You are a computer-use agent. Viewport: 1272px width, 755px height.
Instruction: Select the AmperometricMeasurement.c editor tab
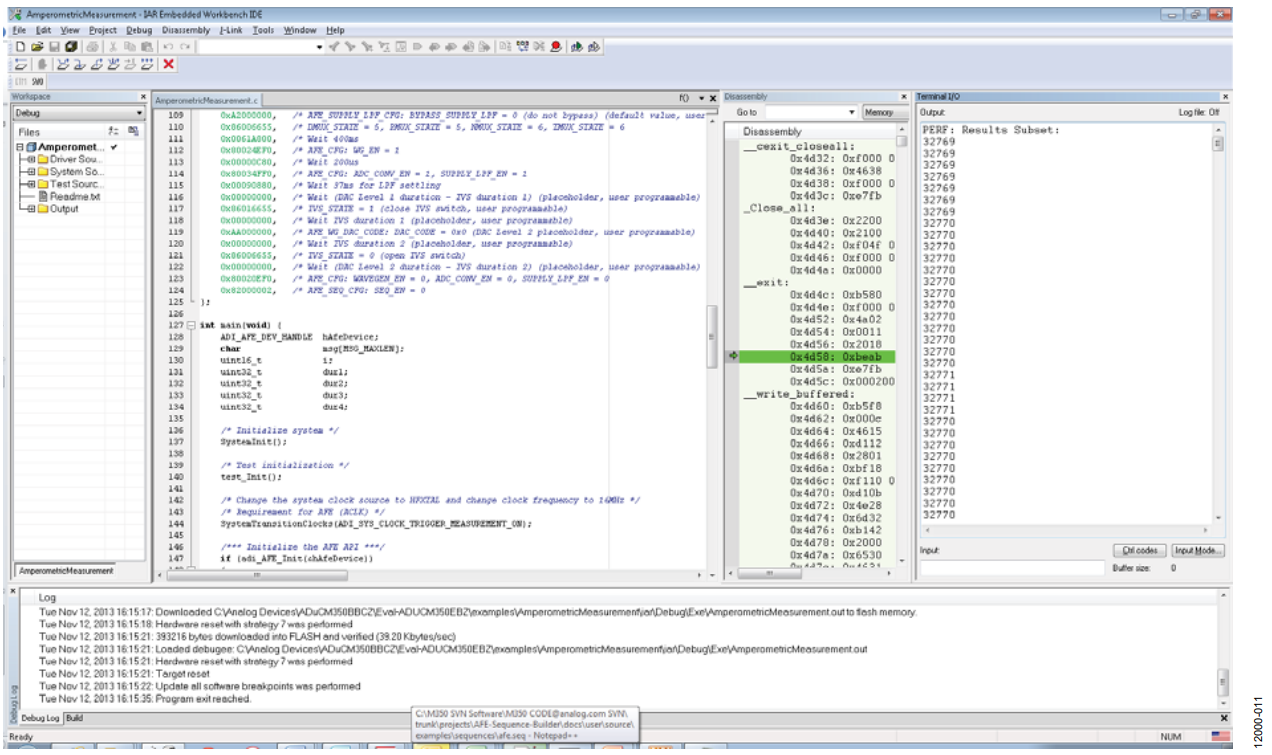tap(207, 101)
